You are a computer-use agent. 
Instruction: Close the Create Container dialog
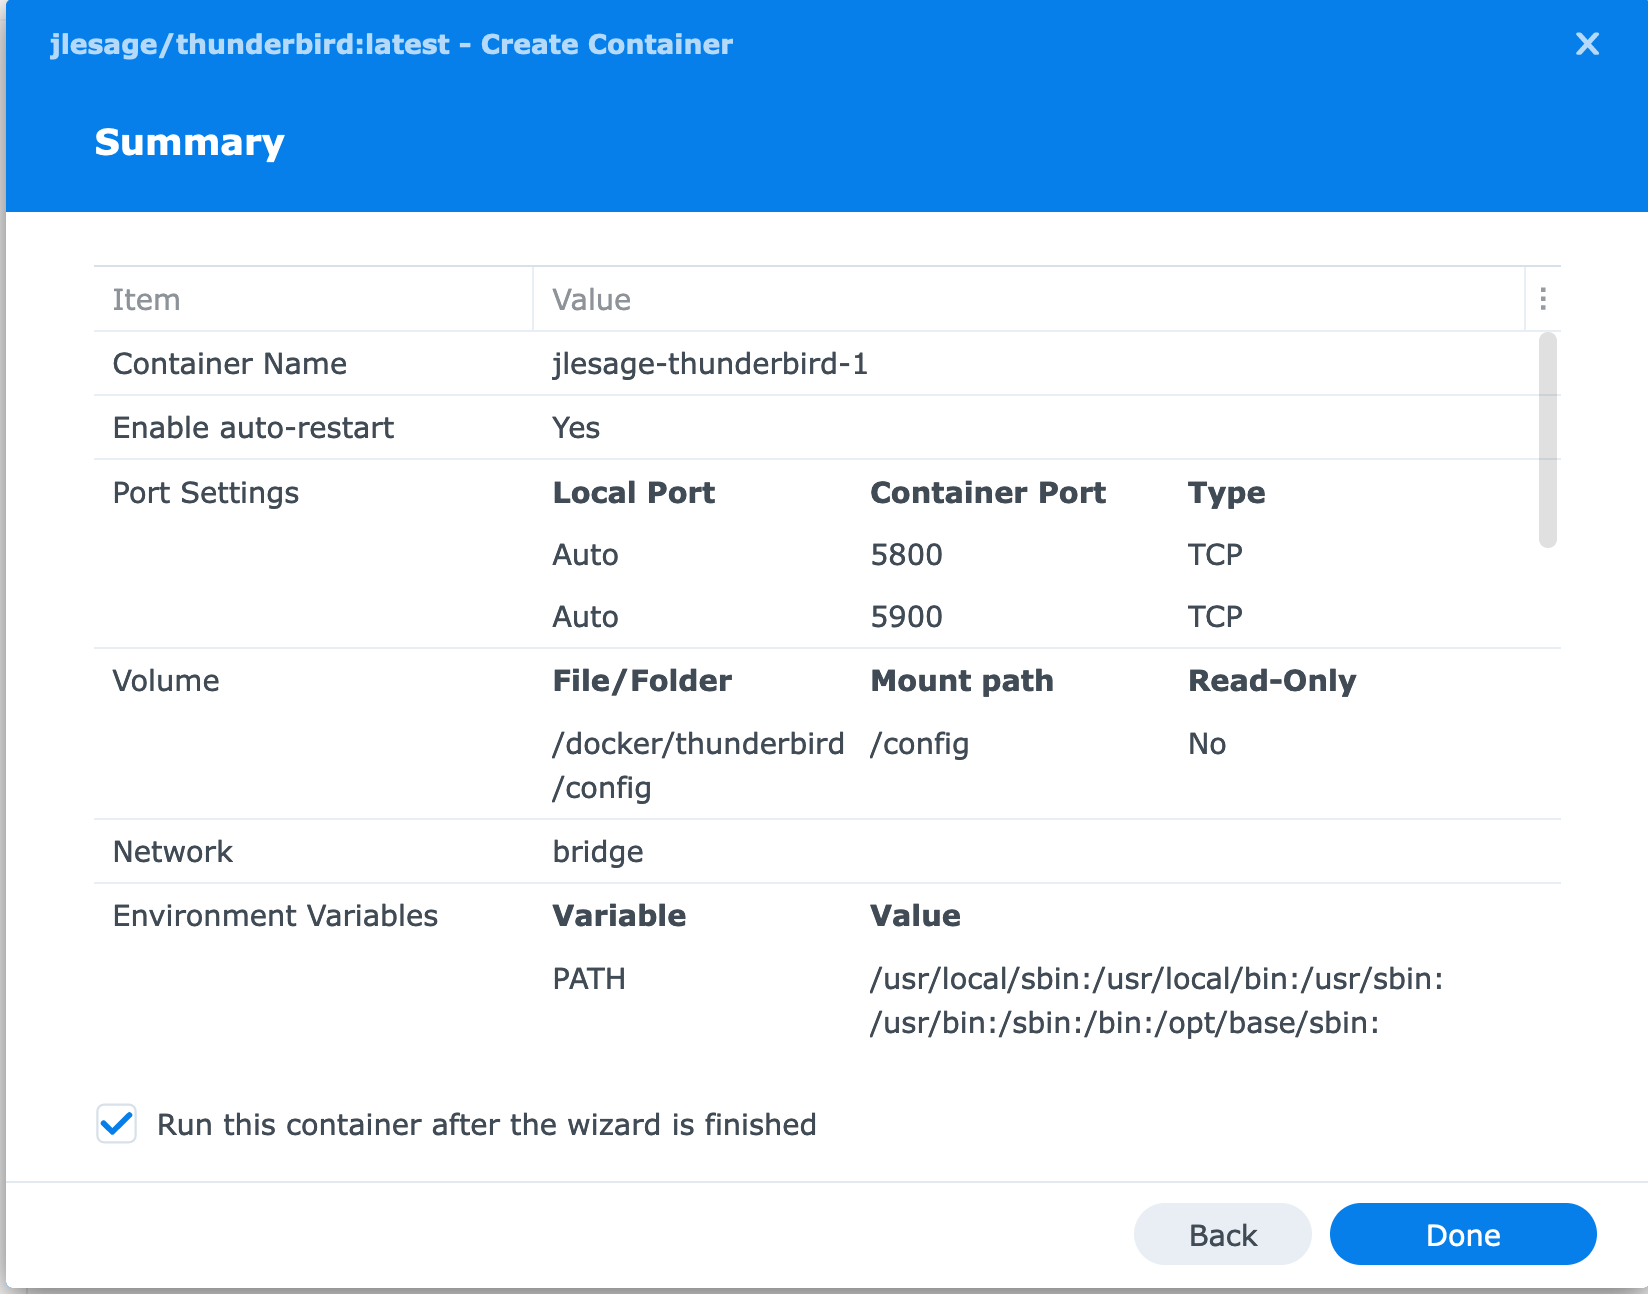pos(1587,44)
